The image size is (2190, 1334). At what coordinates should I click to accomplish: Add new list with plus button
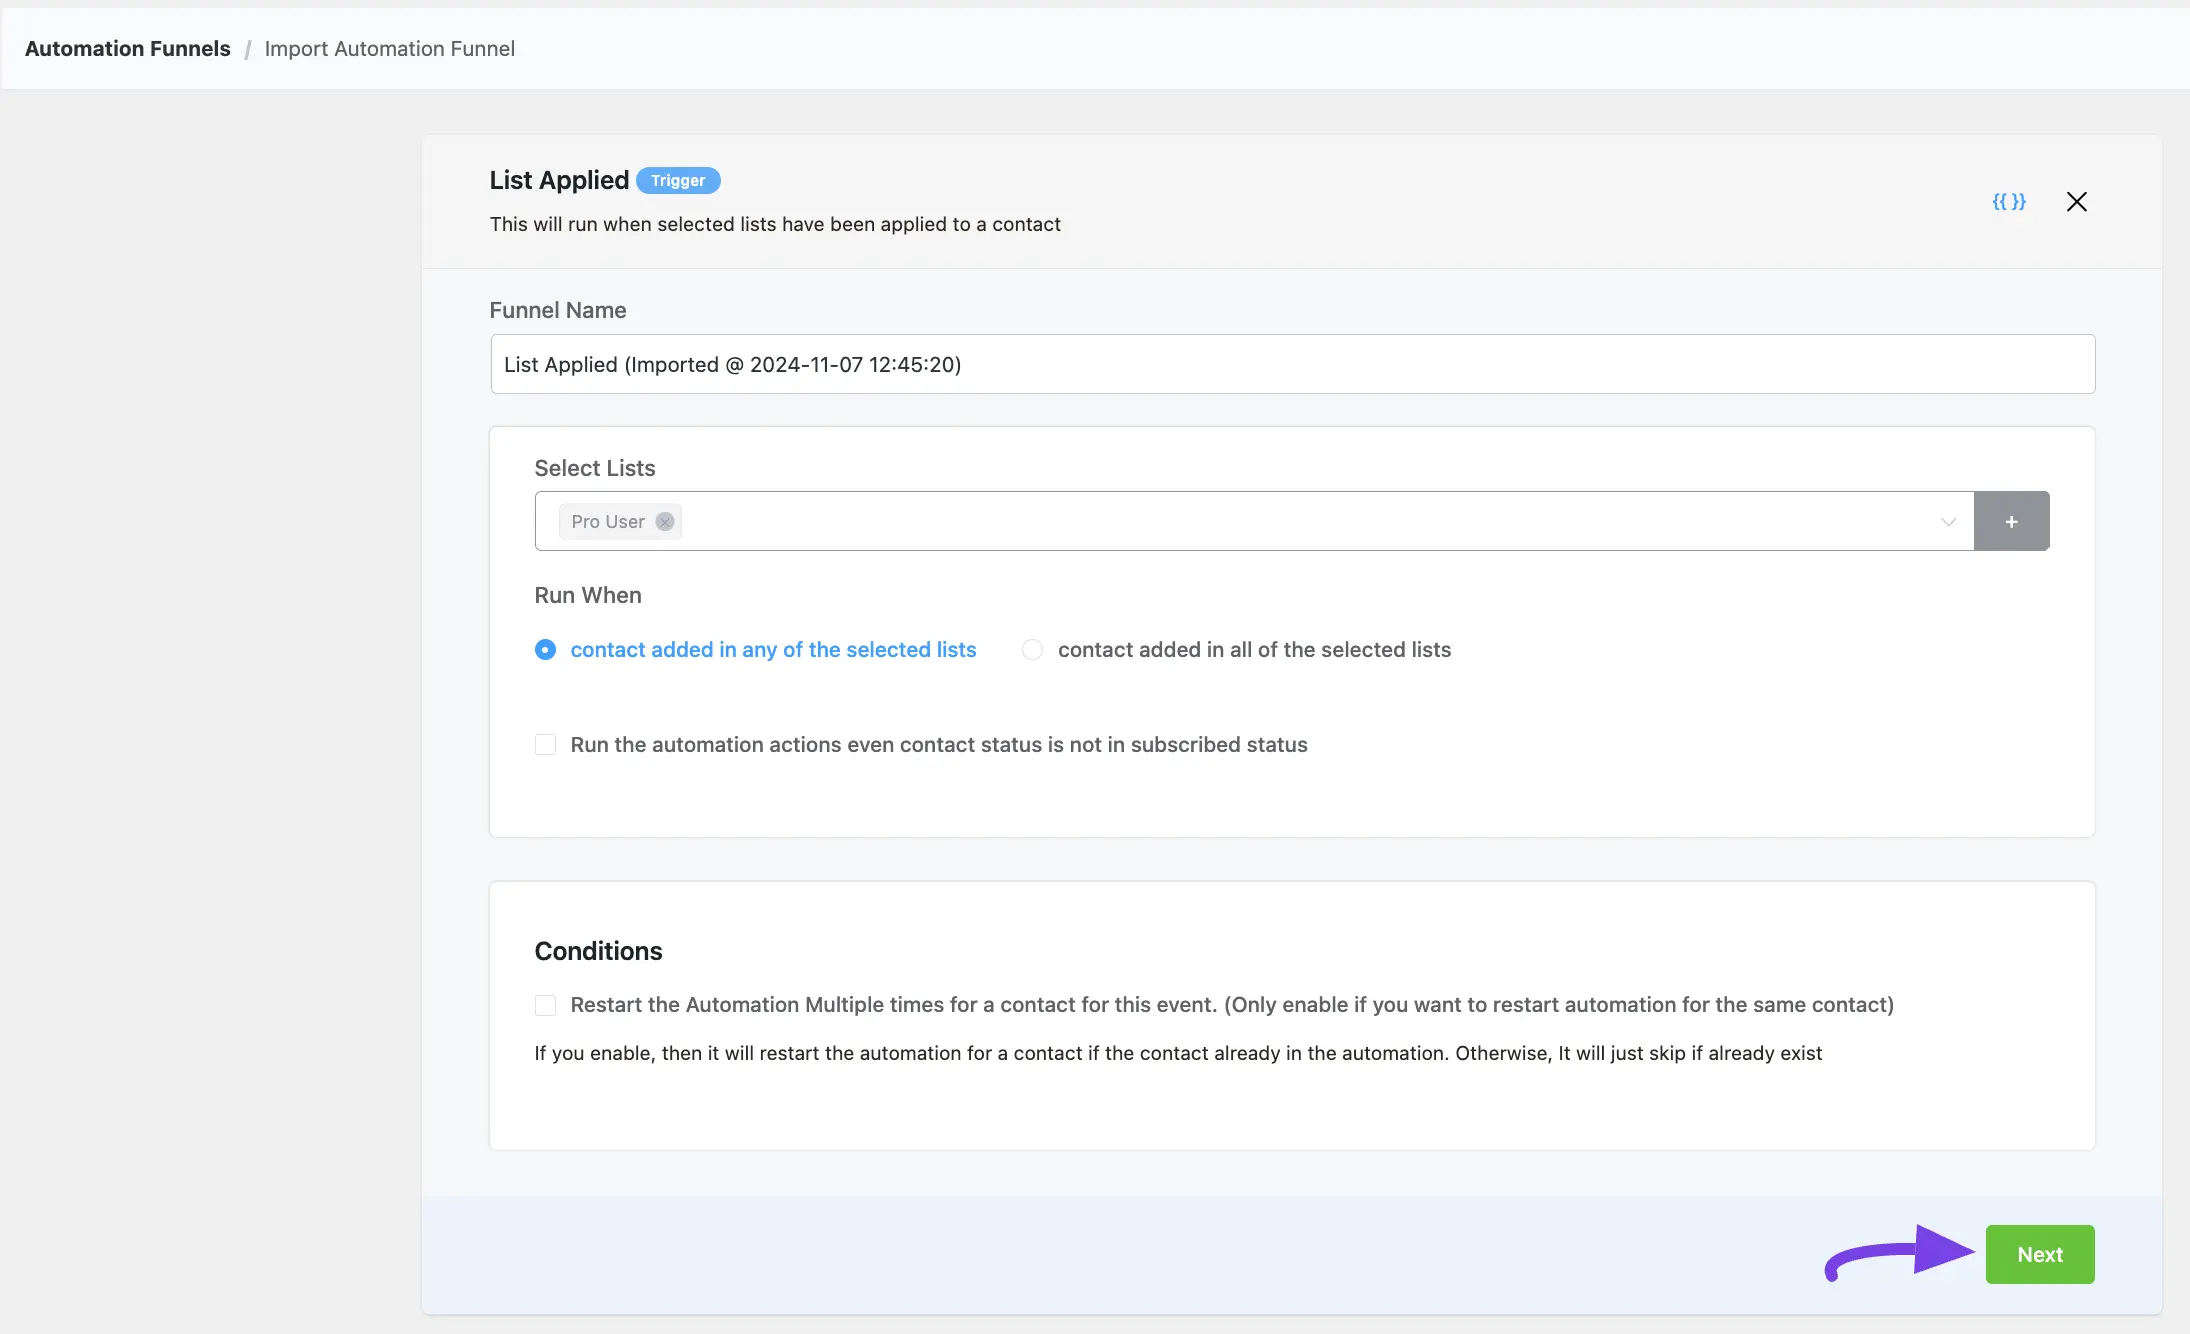click(x=2011, y=521)
